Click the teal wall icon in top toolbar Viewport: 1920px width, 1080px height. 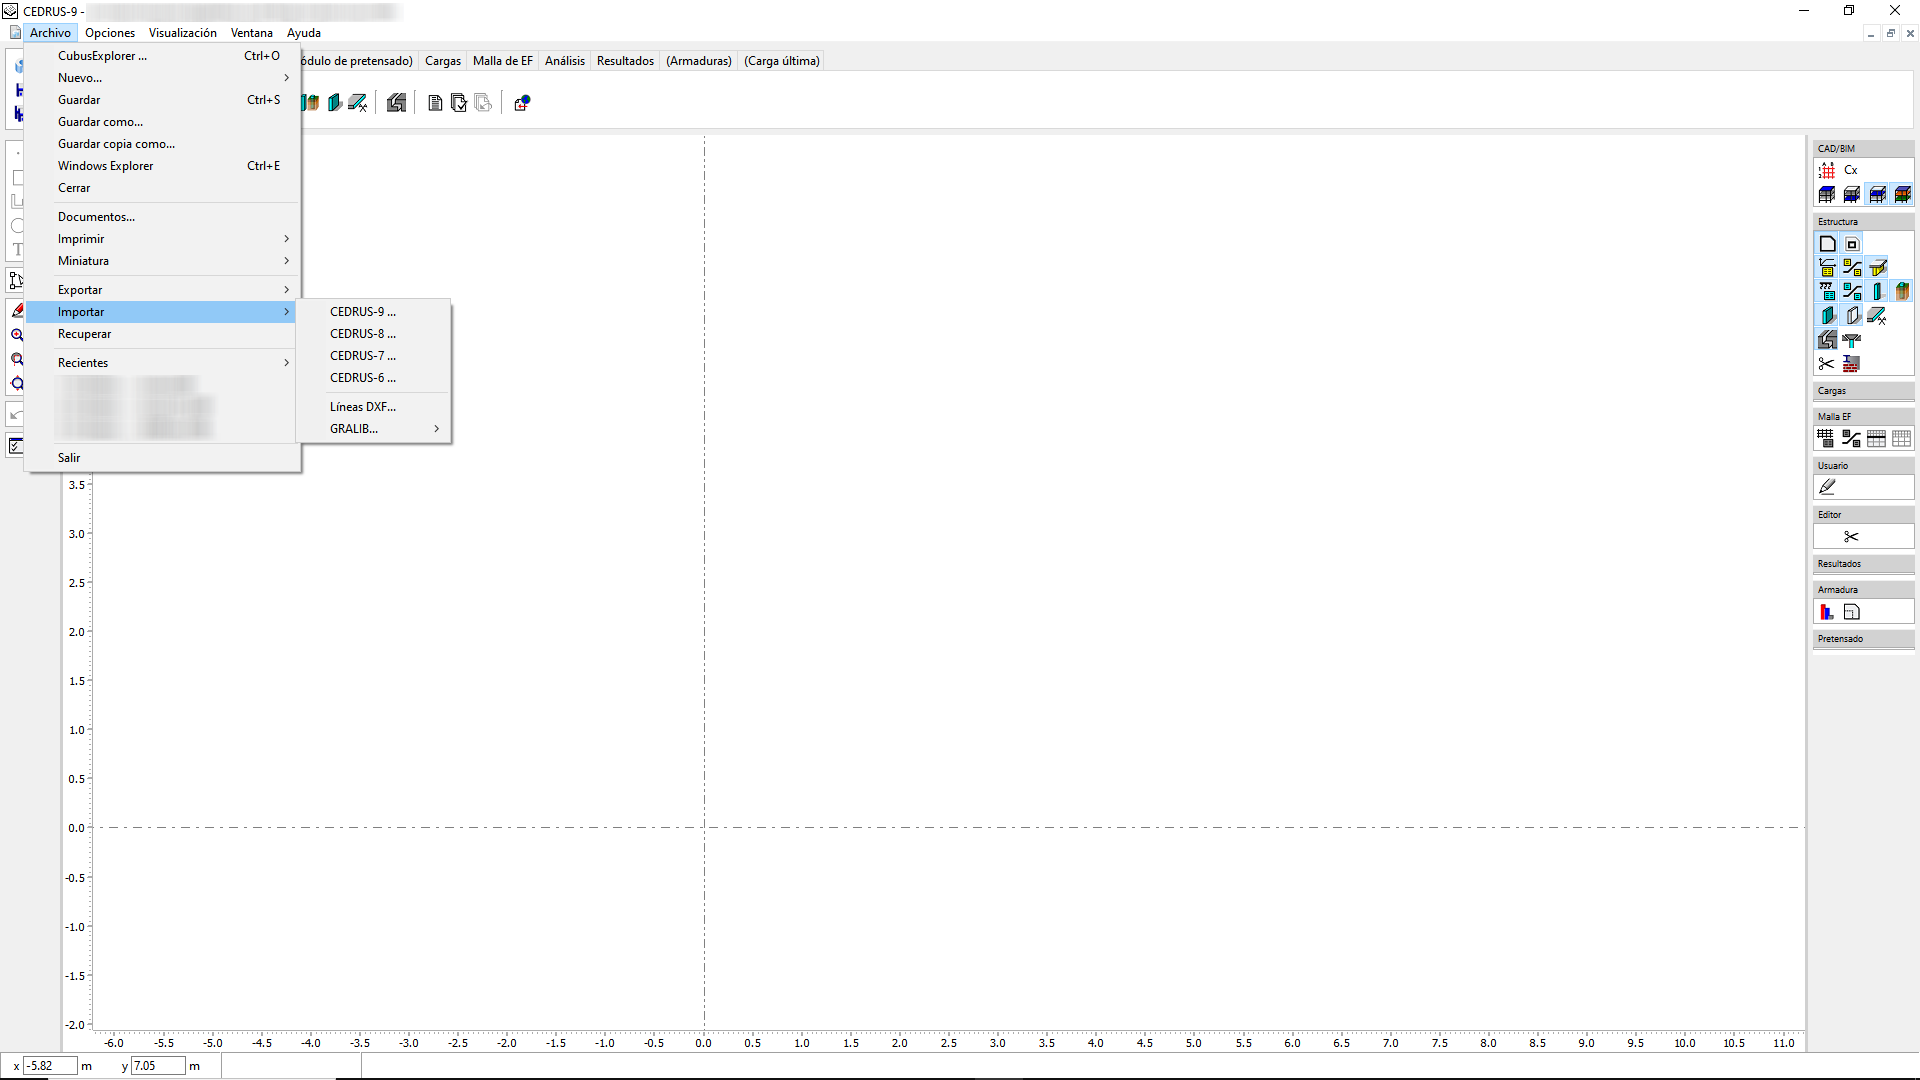pos(335,103)
